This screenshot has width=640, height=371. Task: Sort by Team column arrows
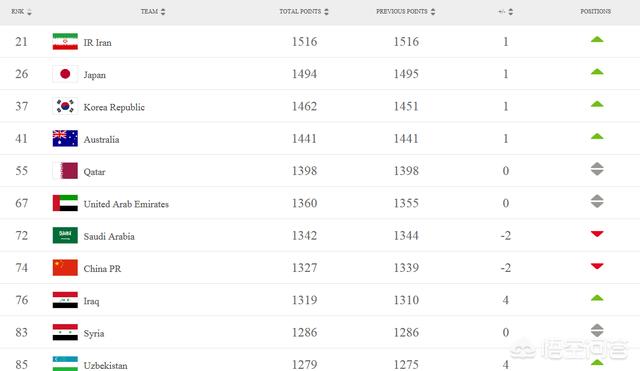click(x=163, y=11)
